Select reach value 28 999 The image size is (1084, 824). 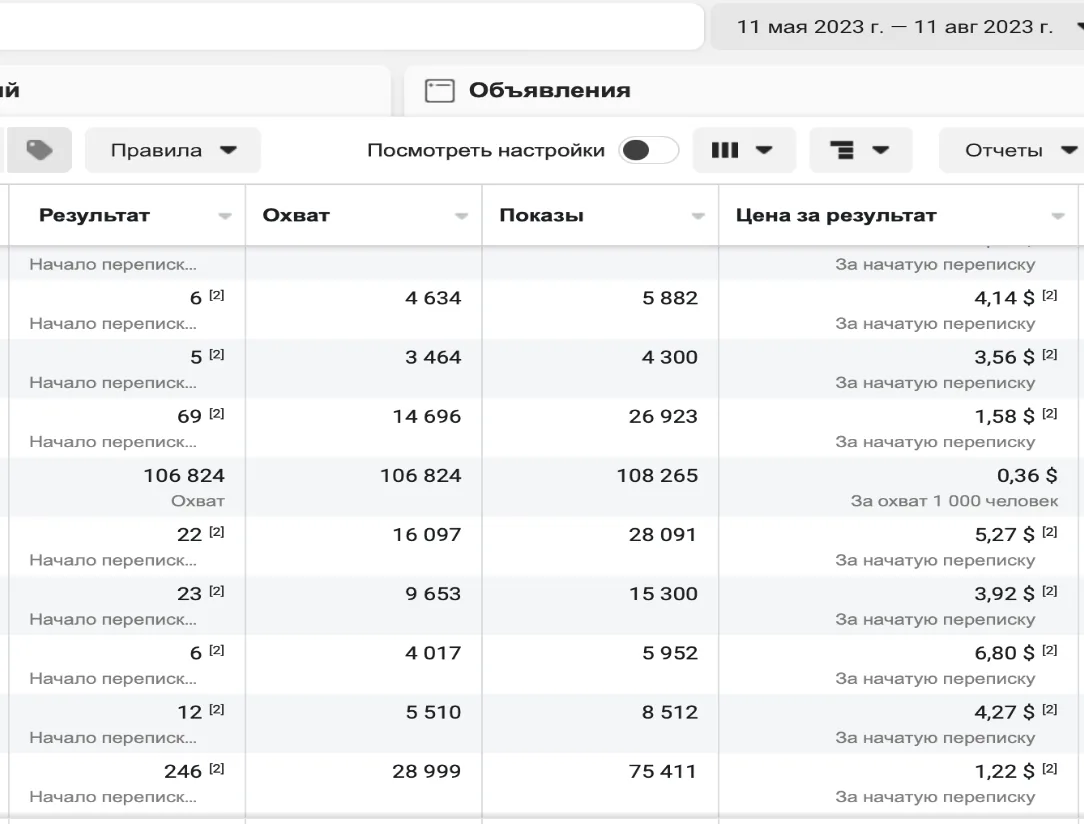pos(427,771)
